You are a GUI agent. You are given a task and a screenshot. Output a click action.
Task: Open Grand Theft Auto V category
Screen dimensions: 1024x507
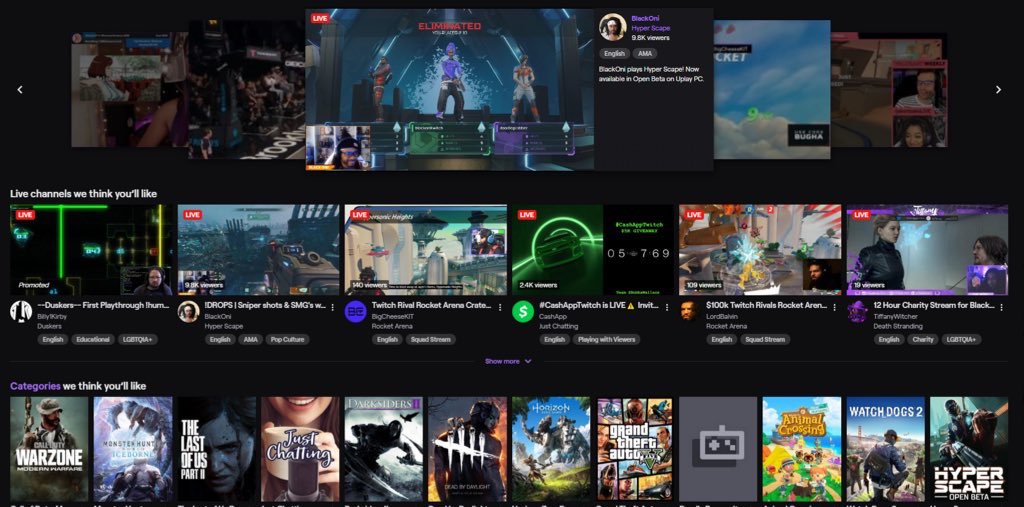634,449
